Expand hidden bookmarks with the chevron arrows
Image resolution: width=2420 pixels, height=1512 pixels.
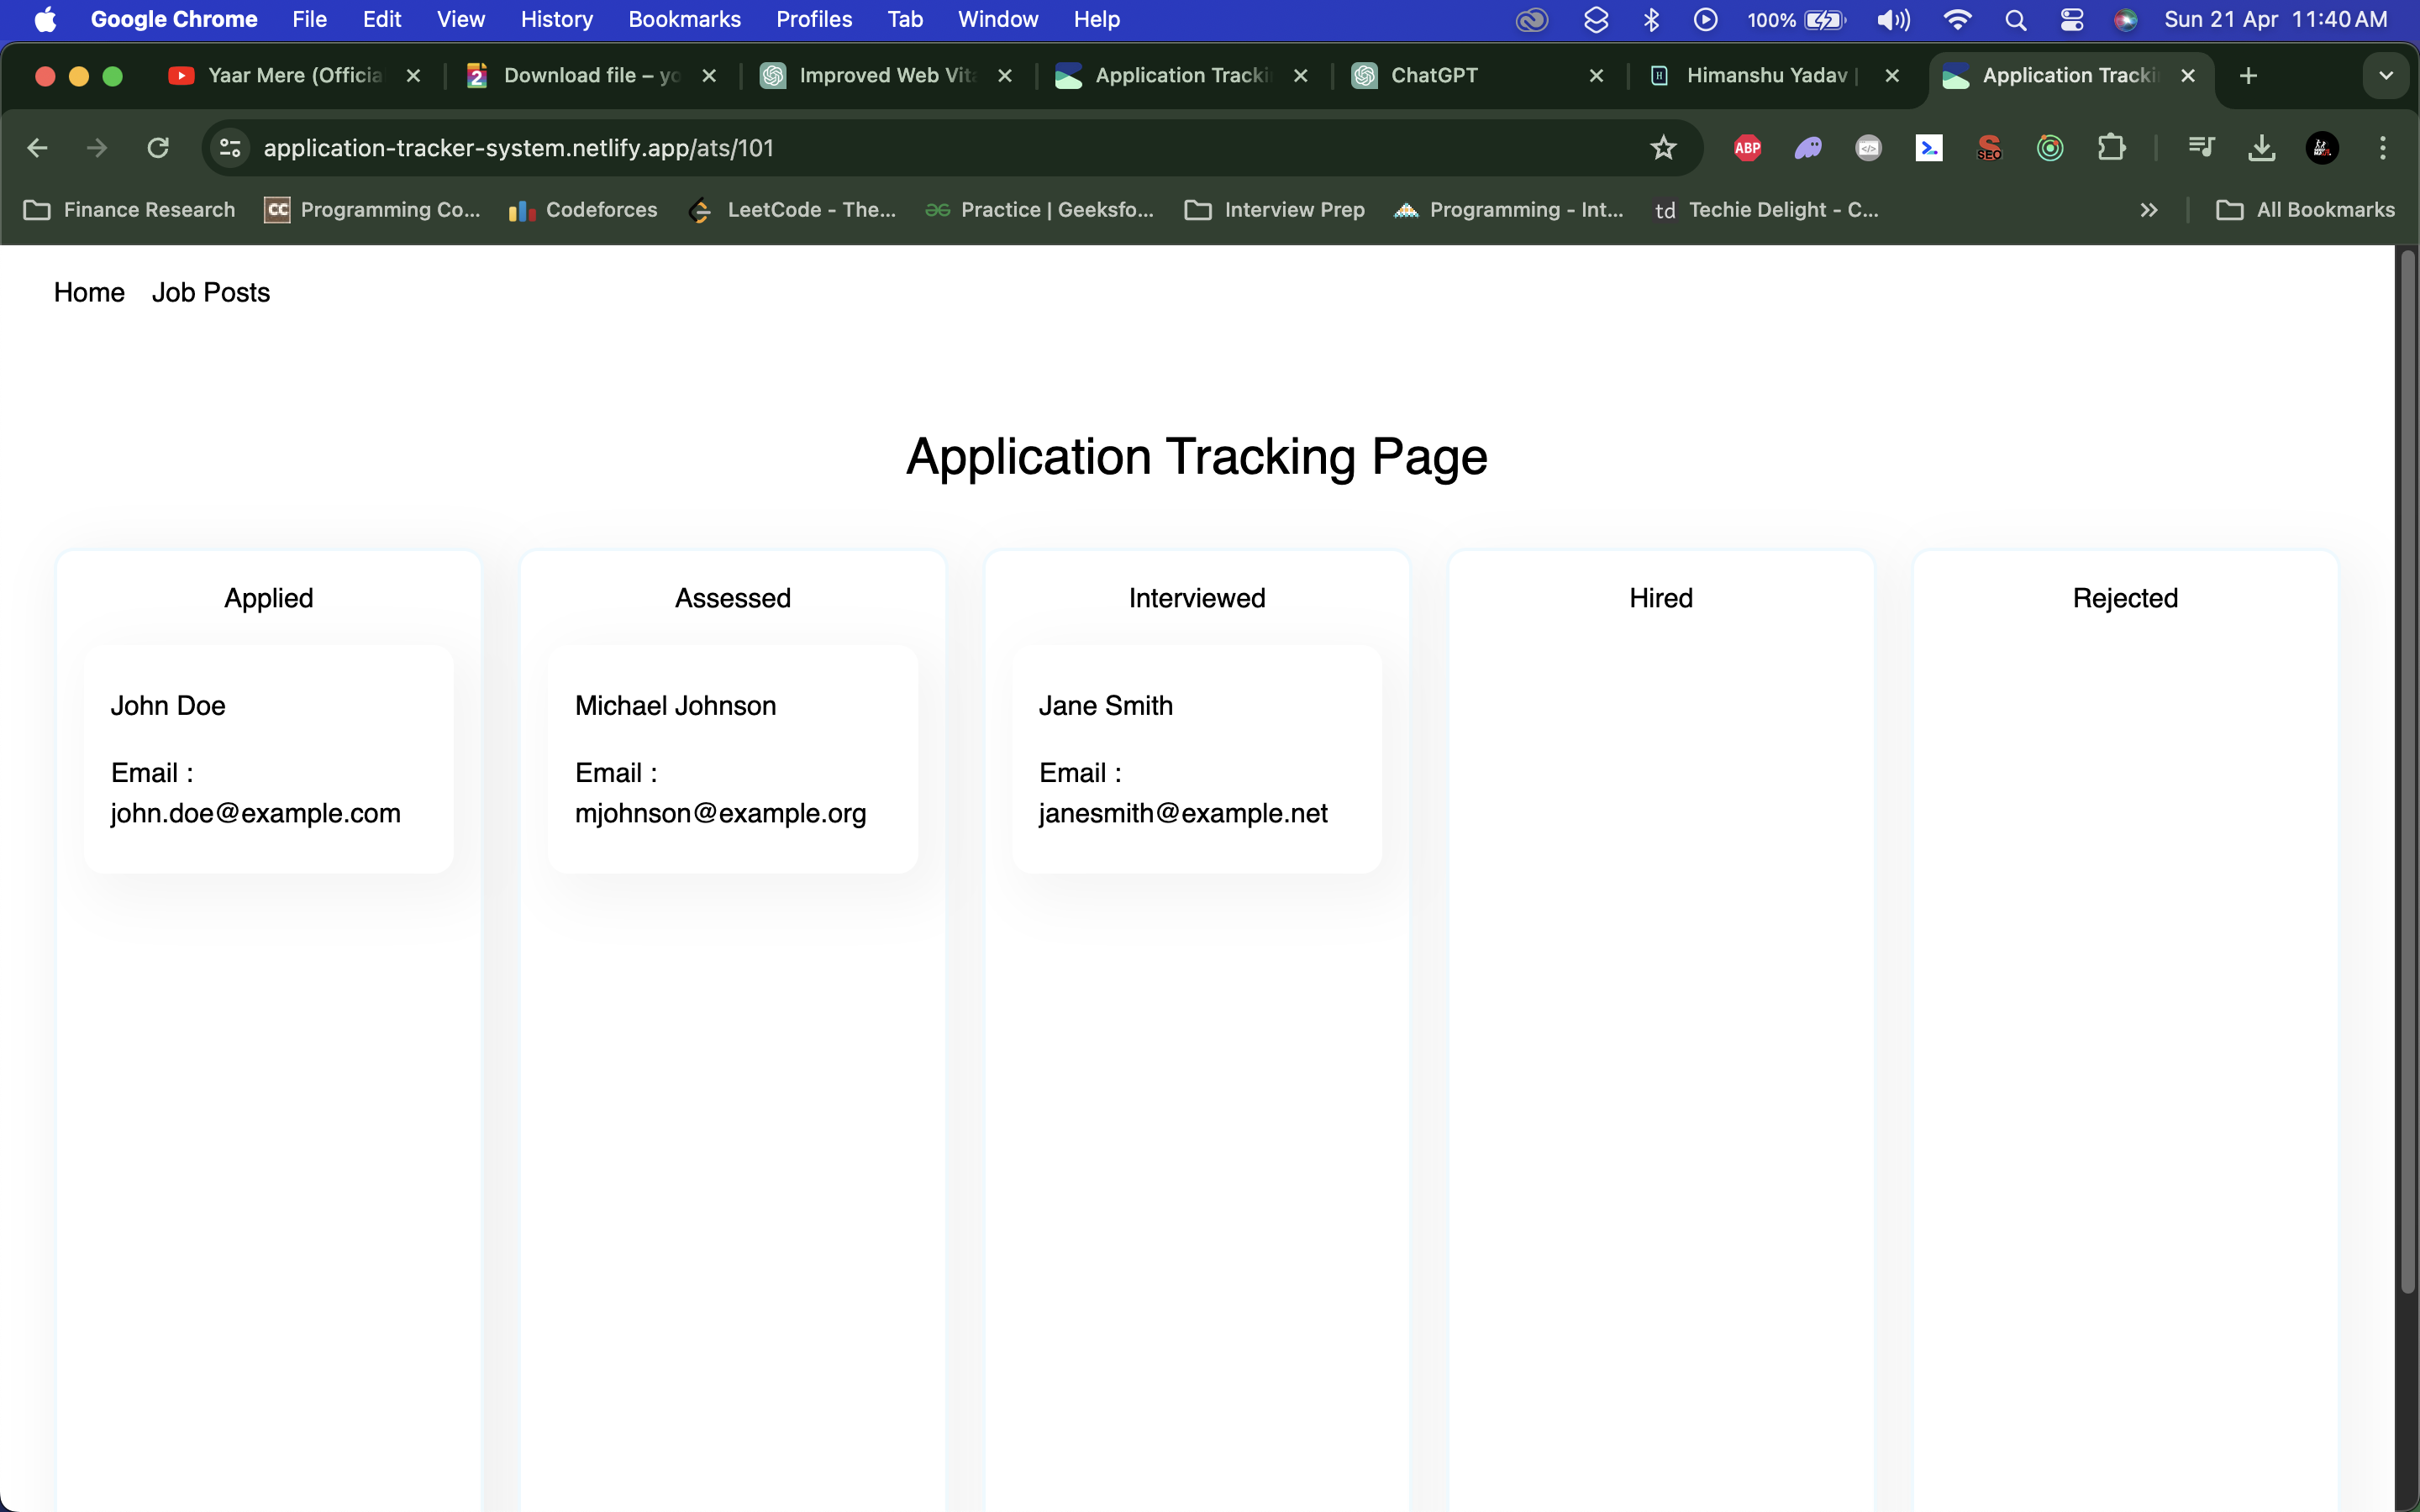click(2148, 209)
